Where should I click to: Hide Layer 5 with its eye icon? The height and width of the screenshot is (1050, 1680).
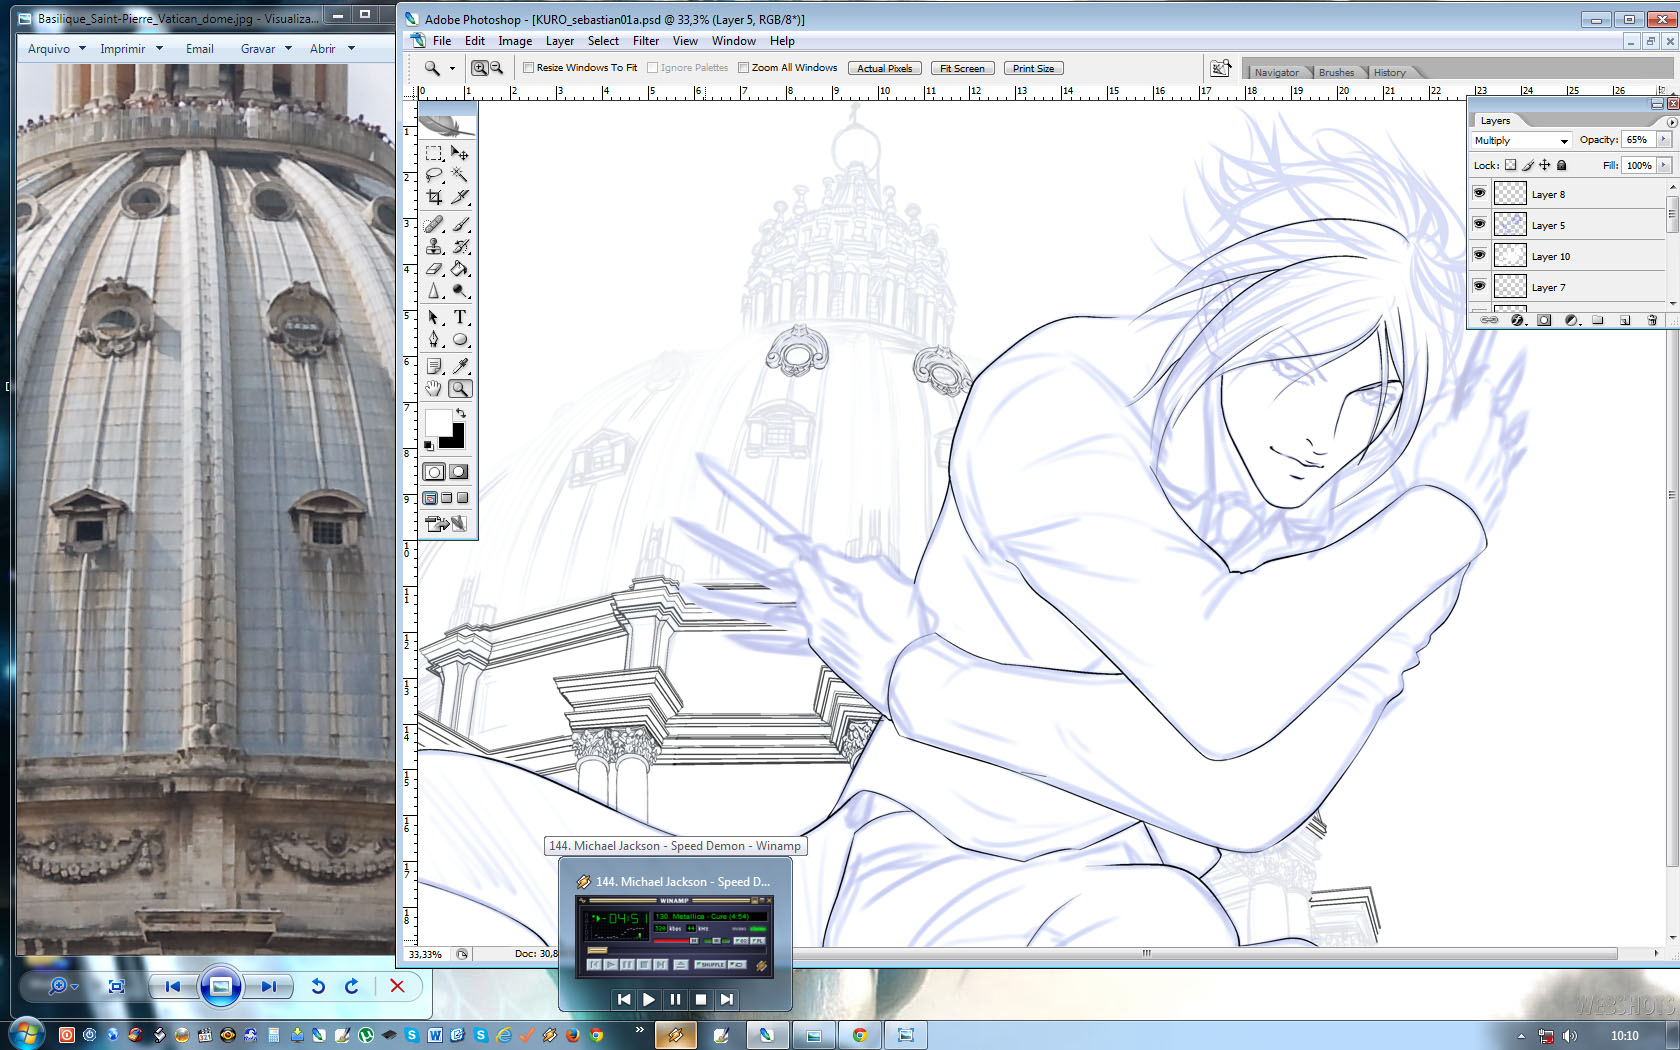click(1480, 224)
